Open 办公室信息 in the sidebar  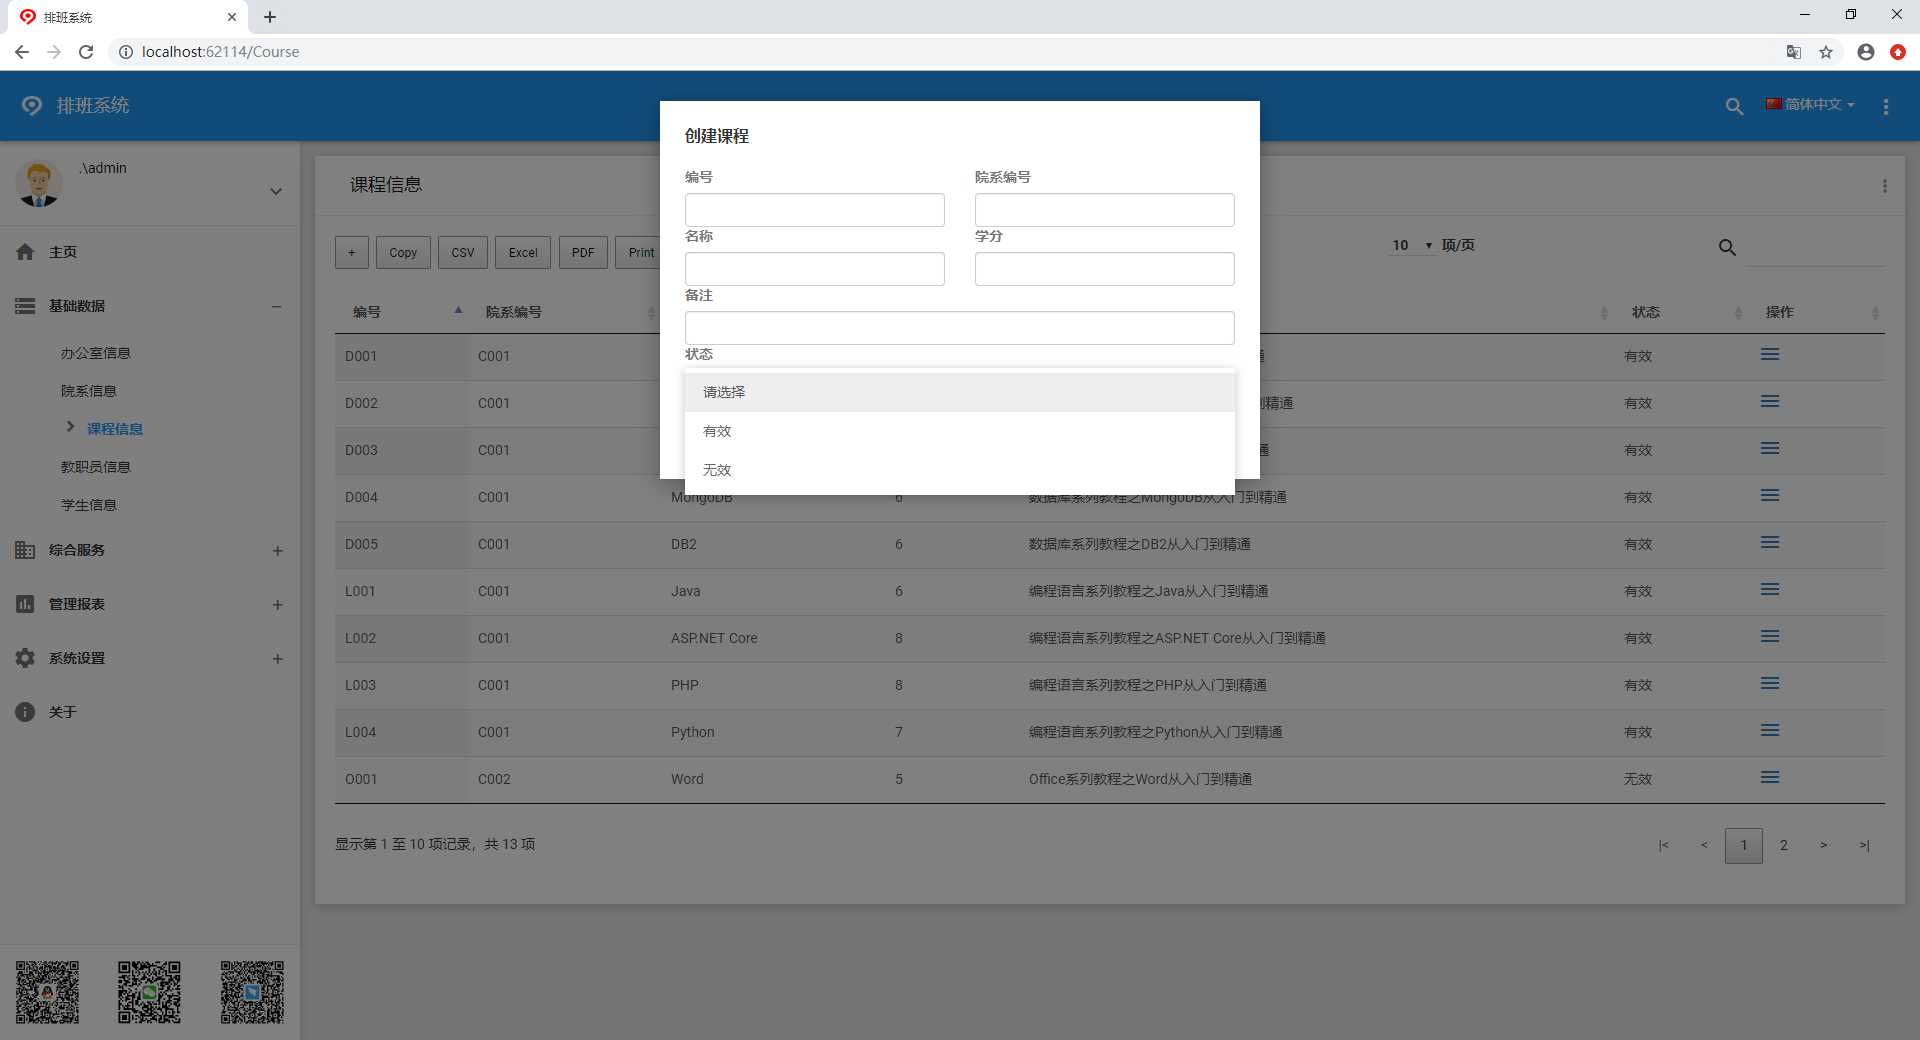click(x=96, y=353)
